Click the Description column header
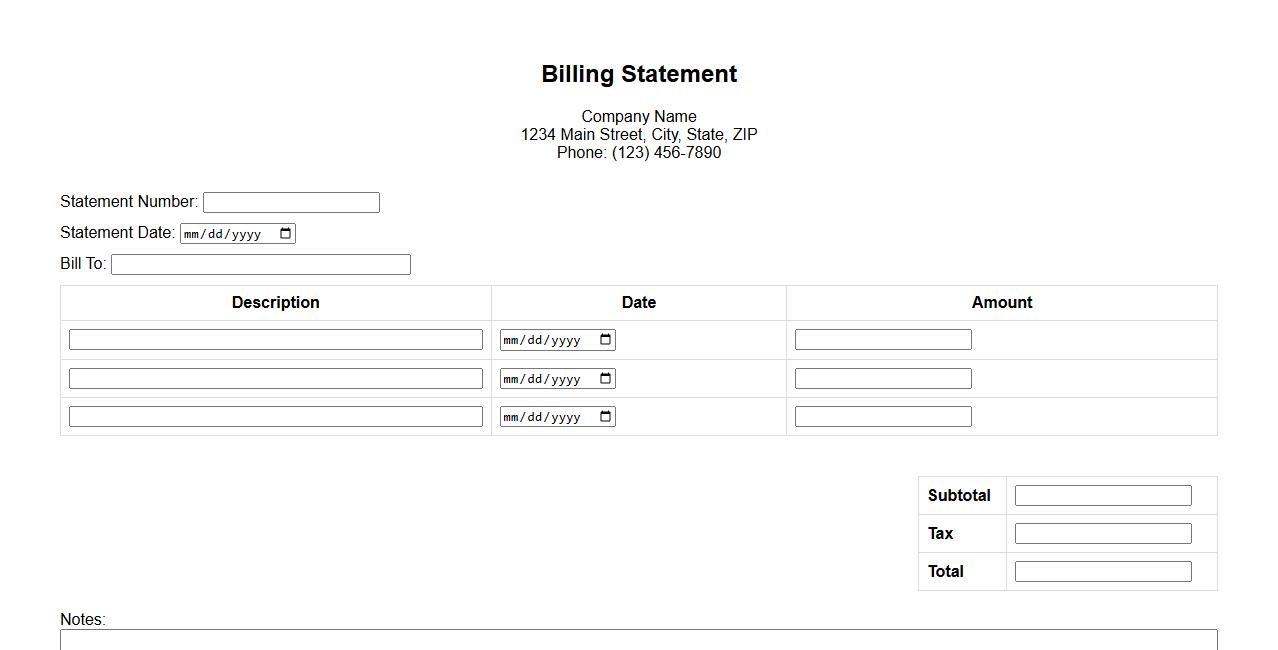The height and width of the screenshot is (650, 1278). click(276, 303)
